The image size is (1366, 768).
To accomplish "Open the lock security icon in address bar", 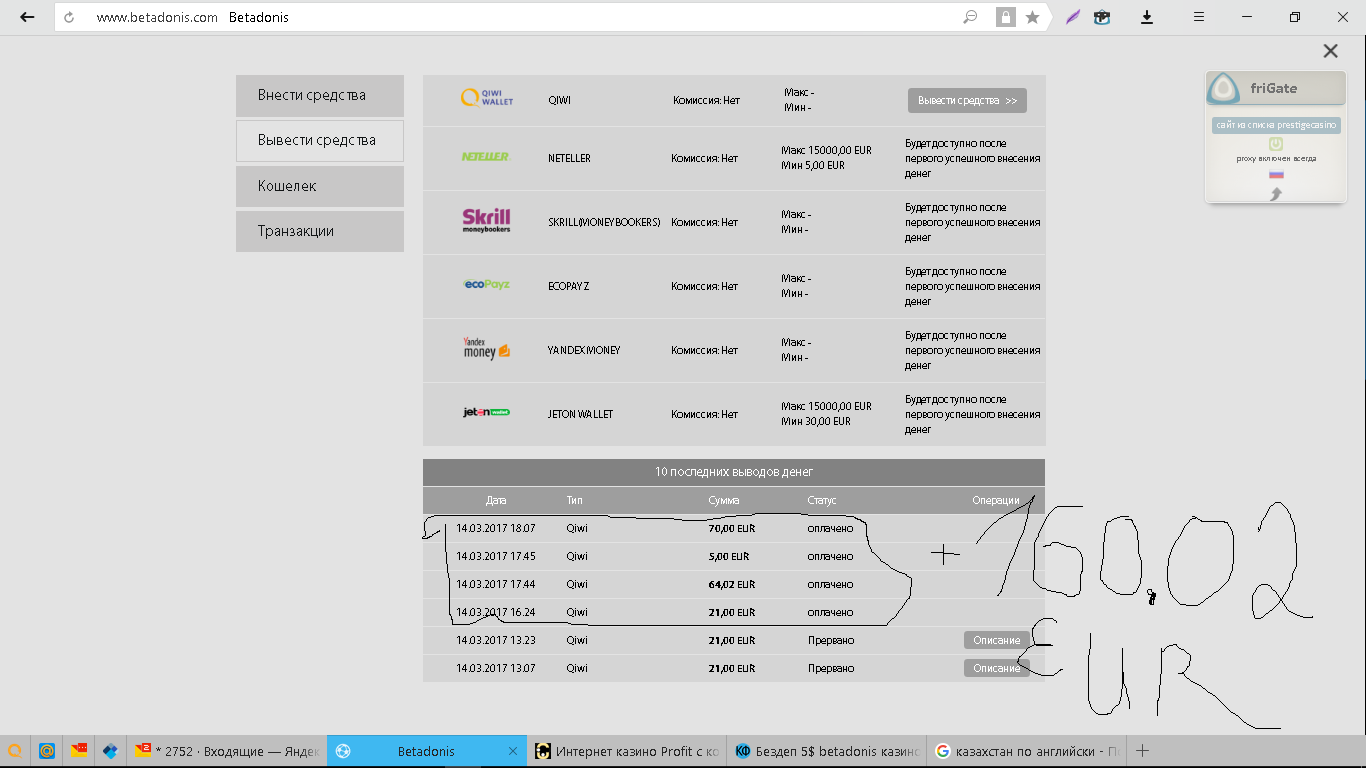I will coord(1005,17).
